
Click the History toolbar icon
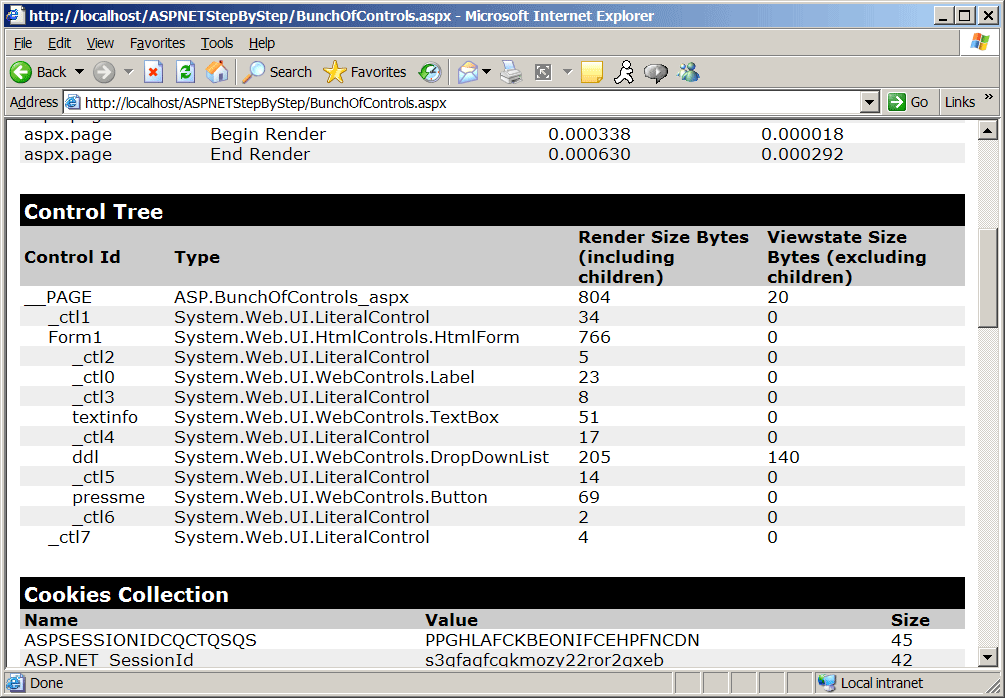430,72
